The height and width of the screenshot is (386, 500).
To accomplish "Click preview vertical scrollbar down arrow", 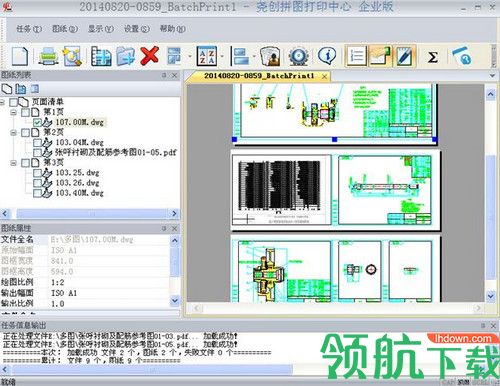I will (x=490, y=295).
